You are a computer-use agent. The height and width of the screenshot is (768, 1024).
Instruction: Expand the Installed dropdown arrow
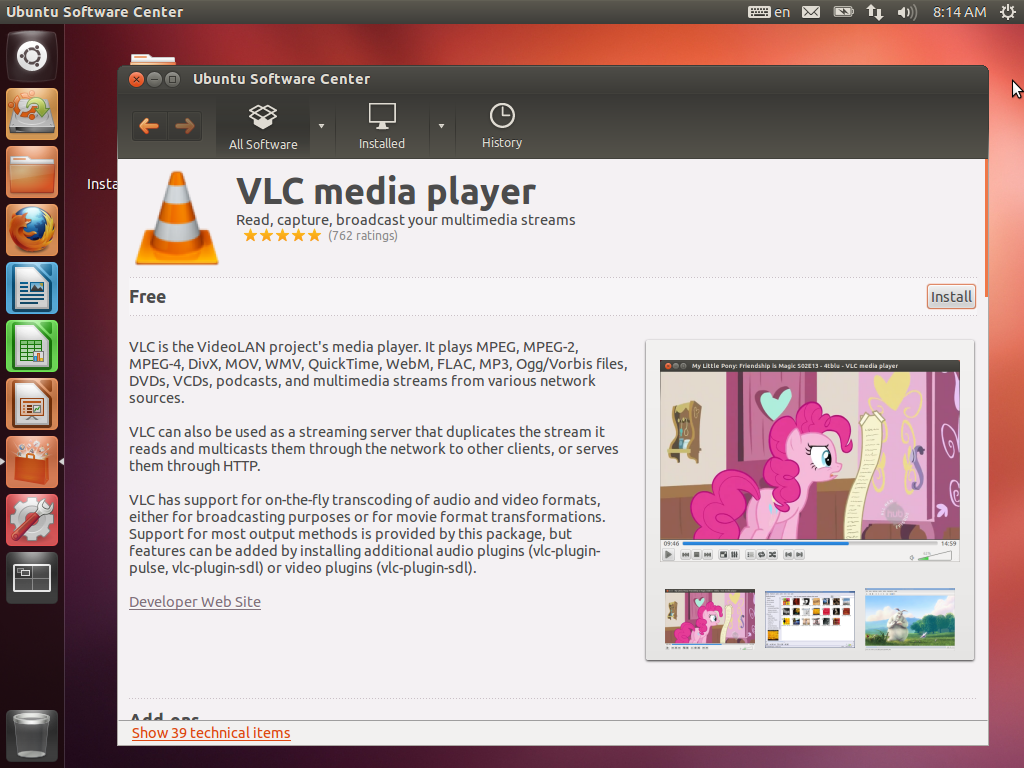[441, 126]
